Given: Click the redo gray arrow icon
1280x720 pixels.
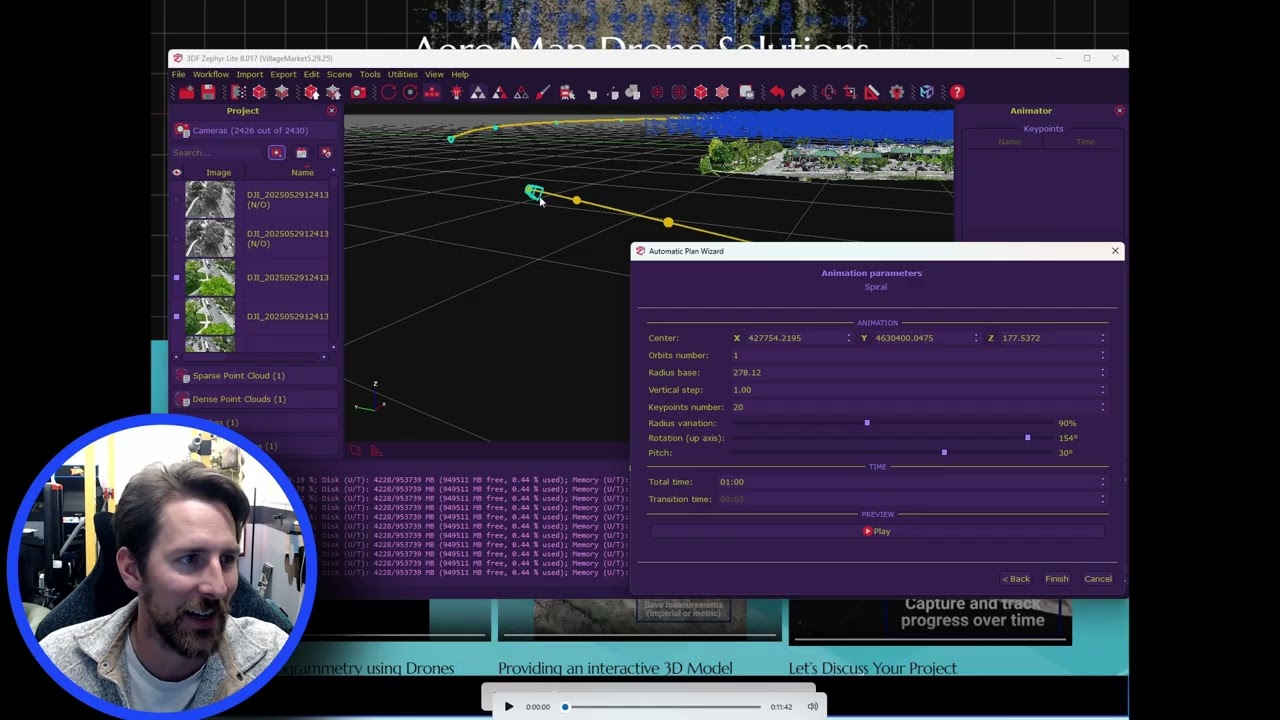Looking at the screenshot, I should pos(798,92).
